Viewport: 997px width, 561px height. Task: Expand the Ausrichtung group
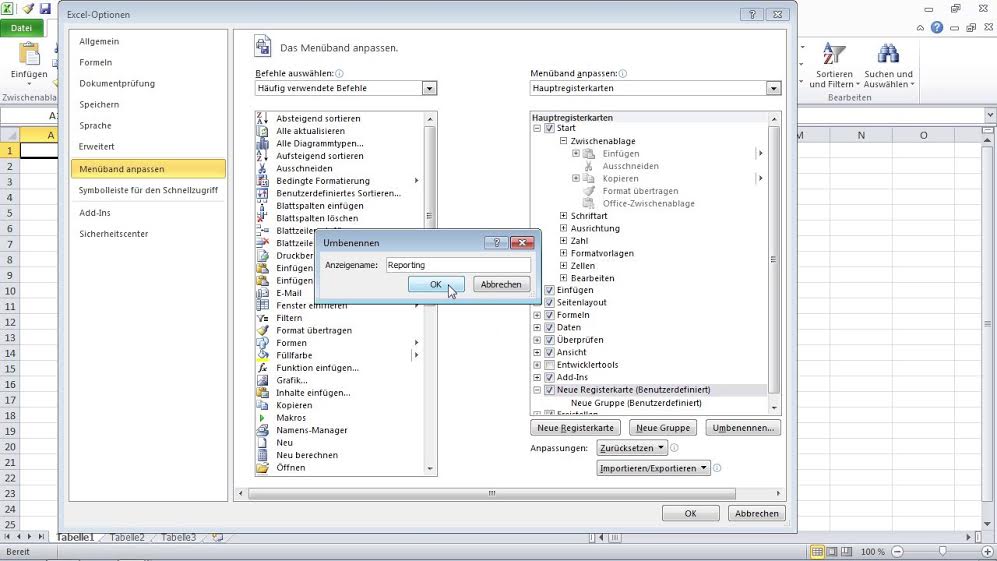tap(563, 228)
